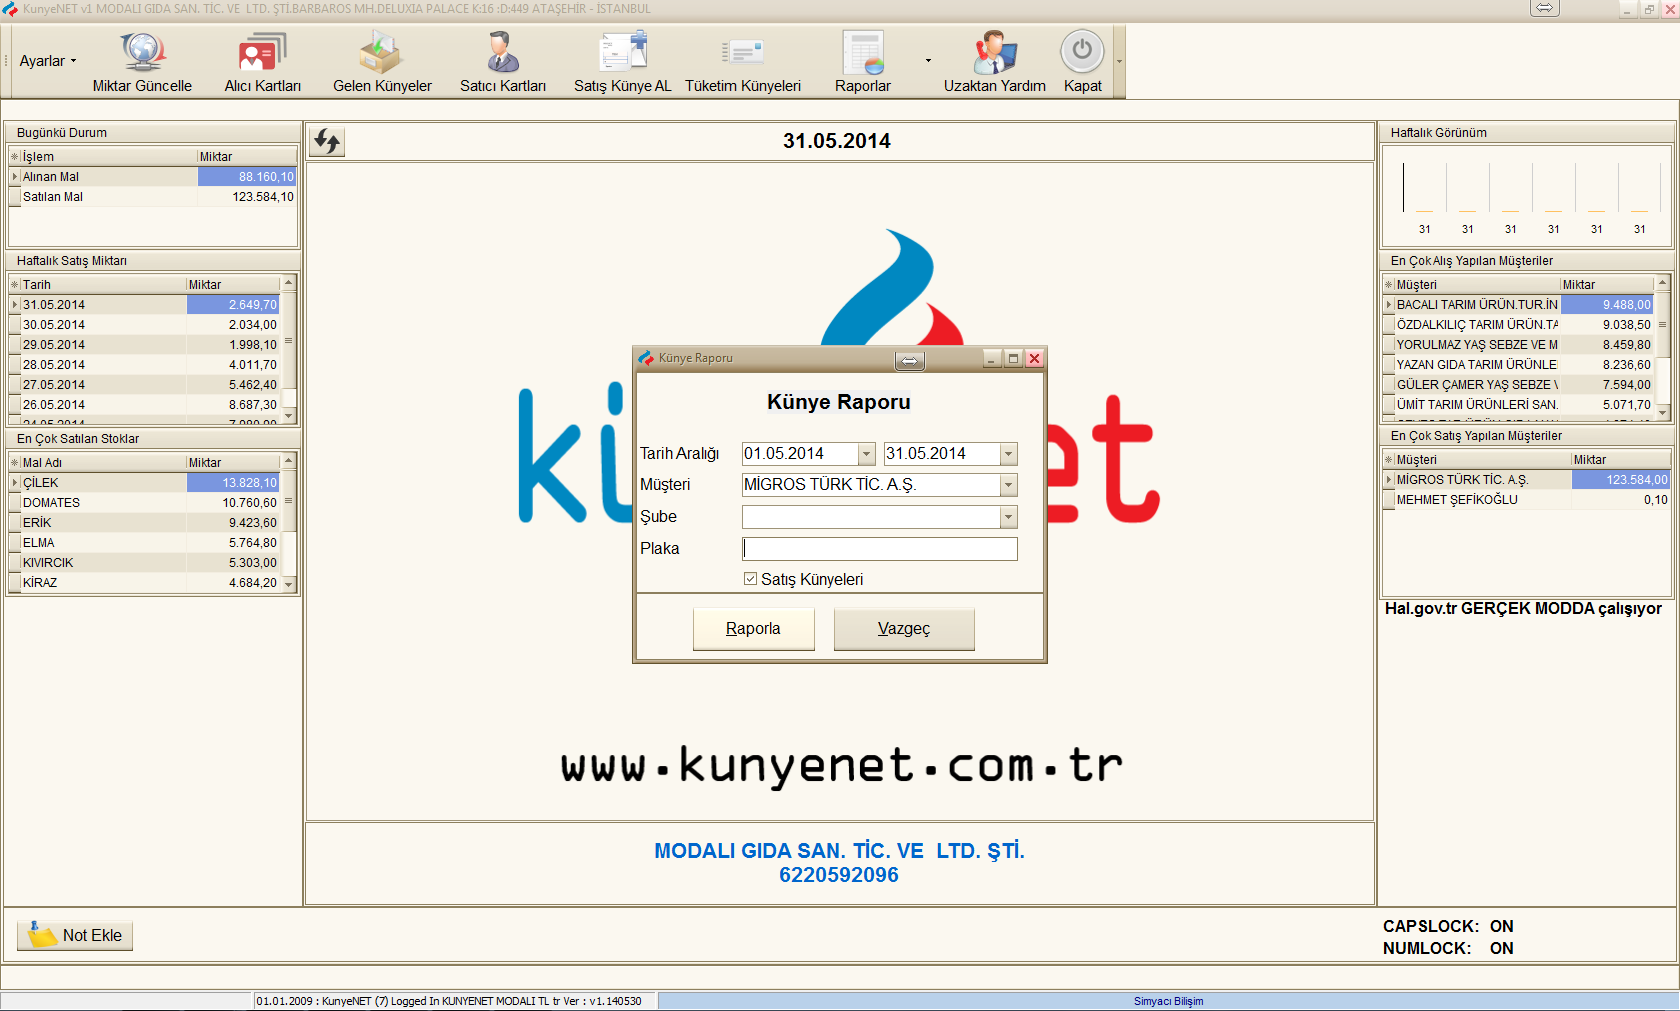
Task: Click the İşlem column header in Bugünkü Durum
Action: [108, 157]
